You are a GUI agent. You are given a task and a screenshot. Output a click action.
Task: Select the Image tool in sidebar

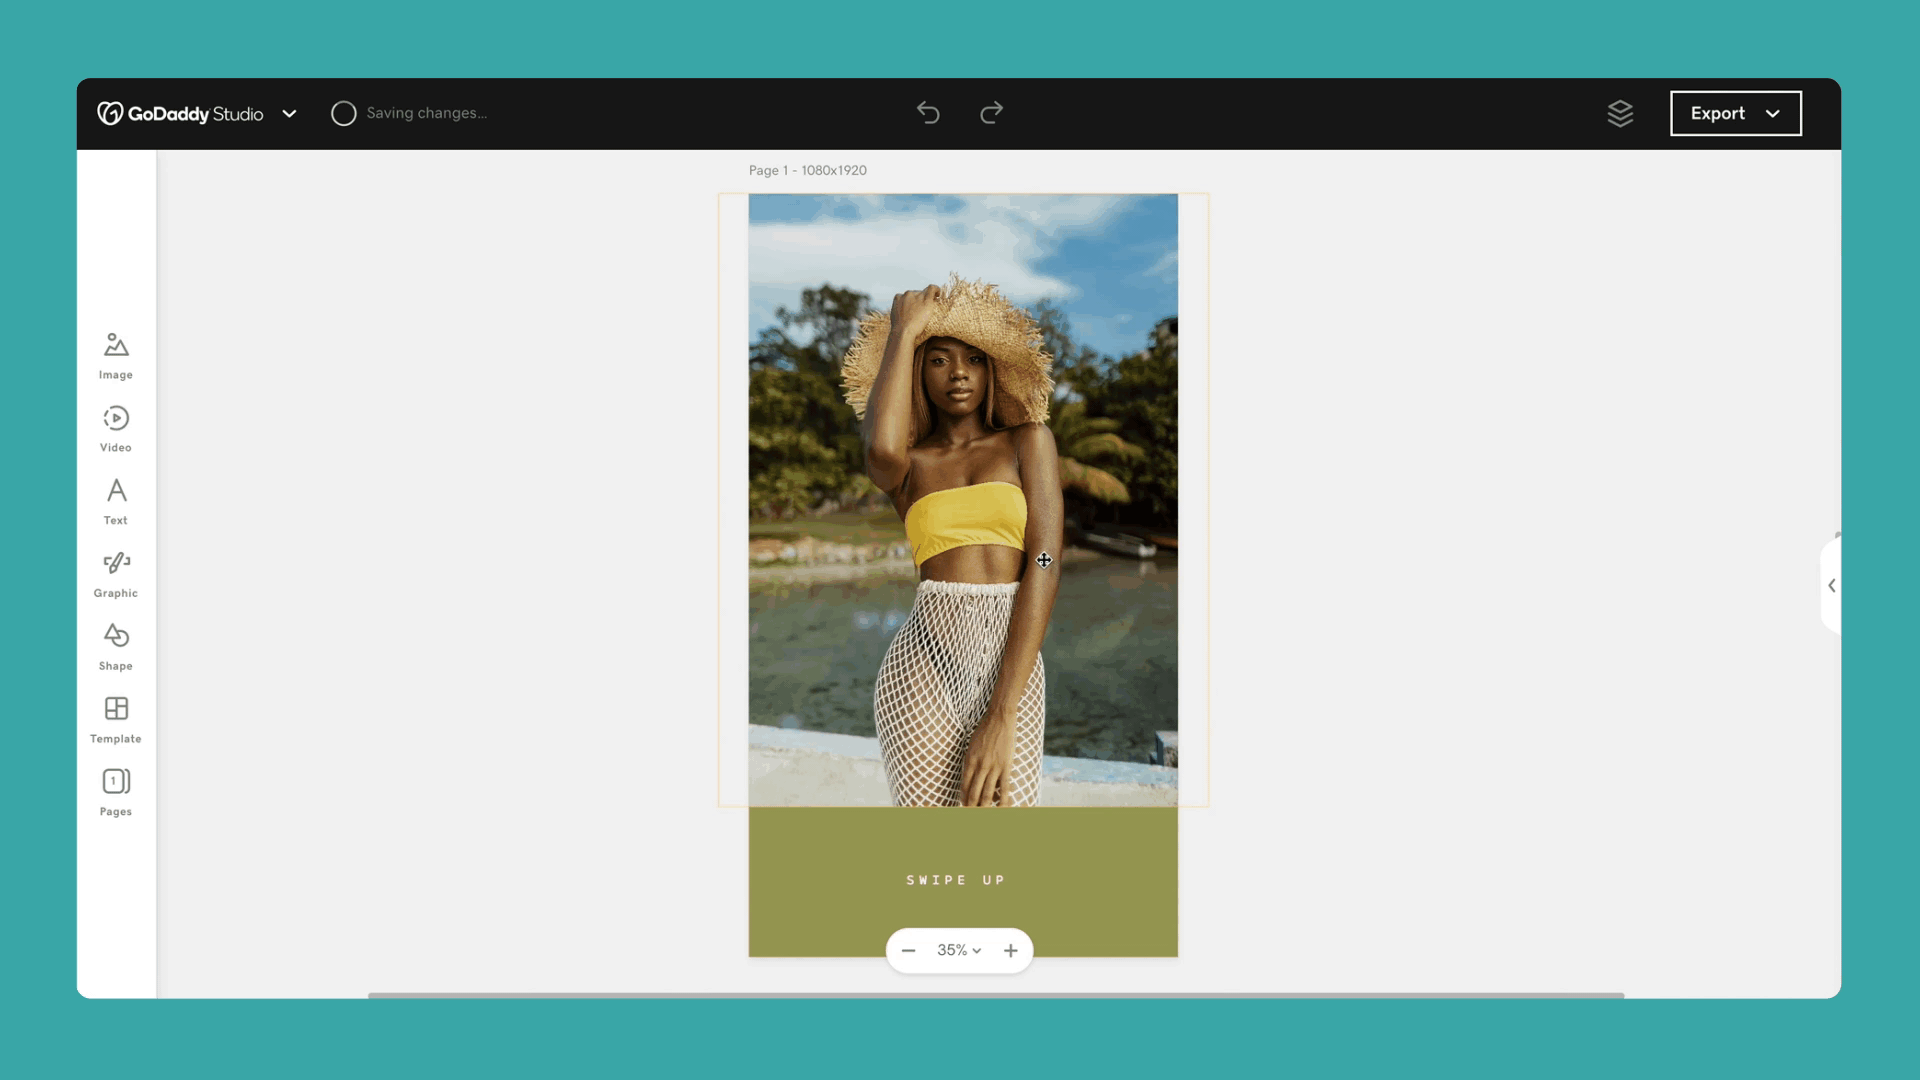click(x=116, y=355)
